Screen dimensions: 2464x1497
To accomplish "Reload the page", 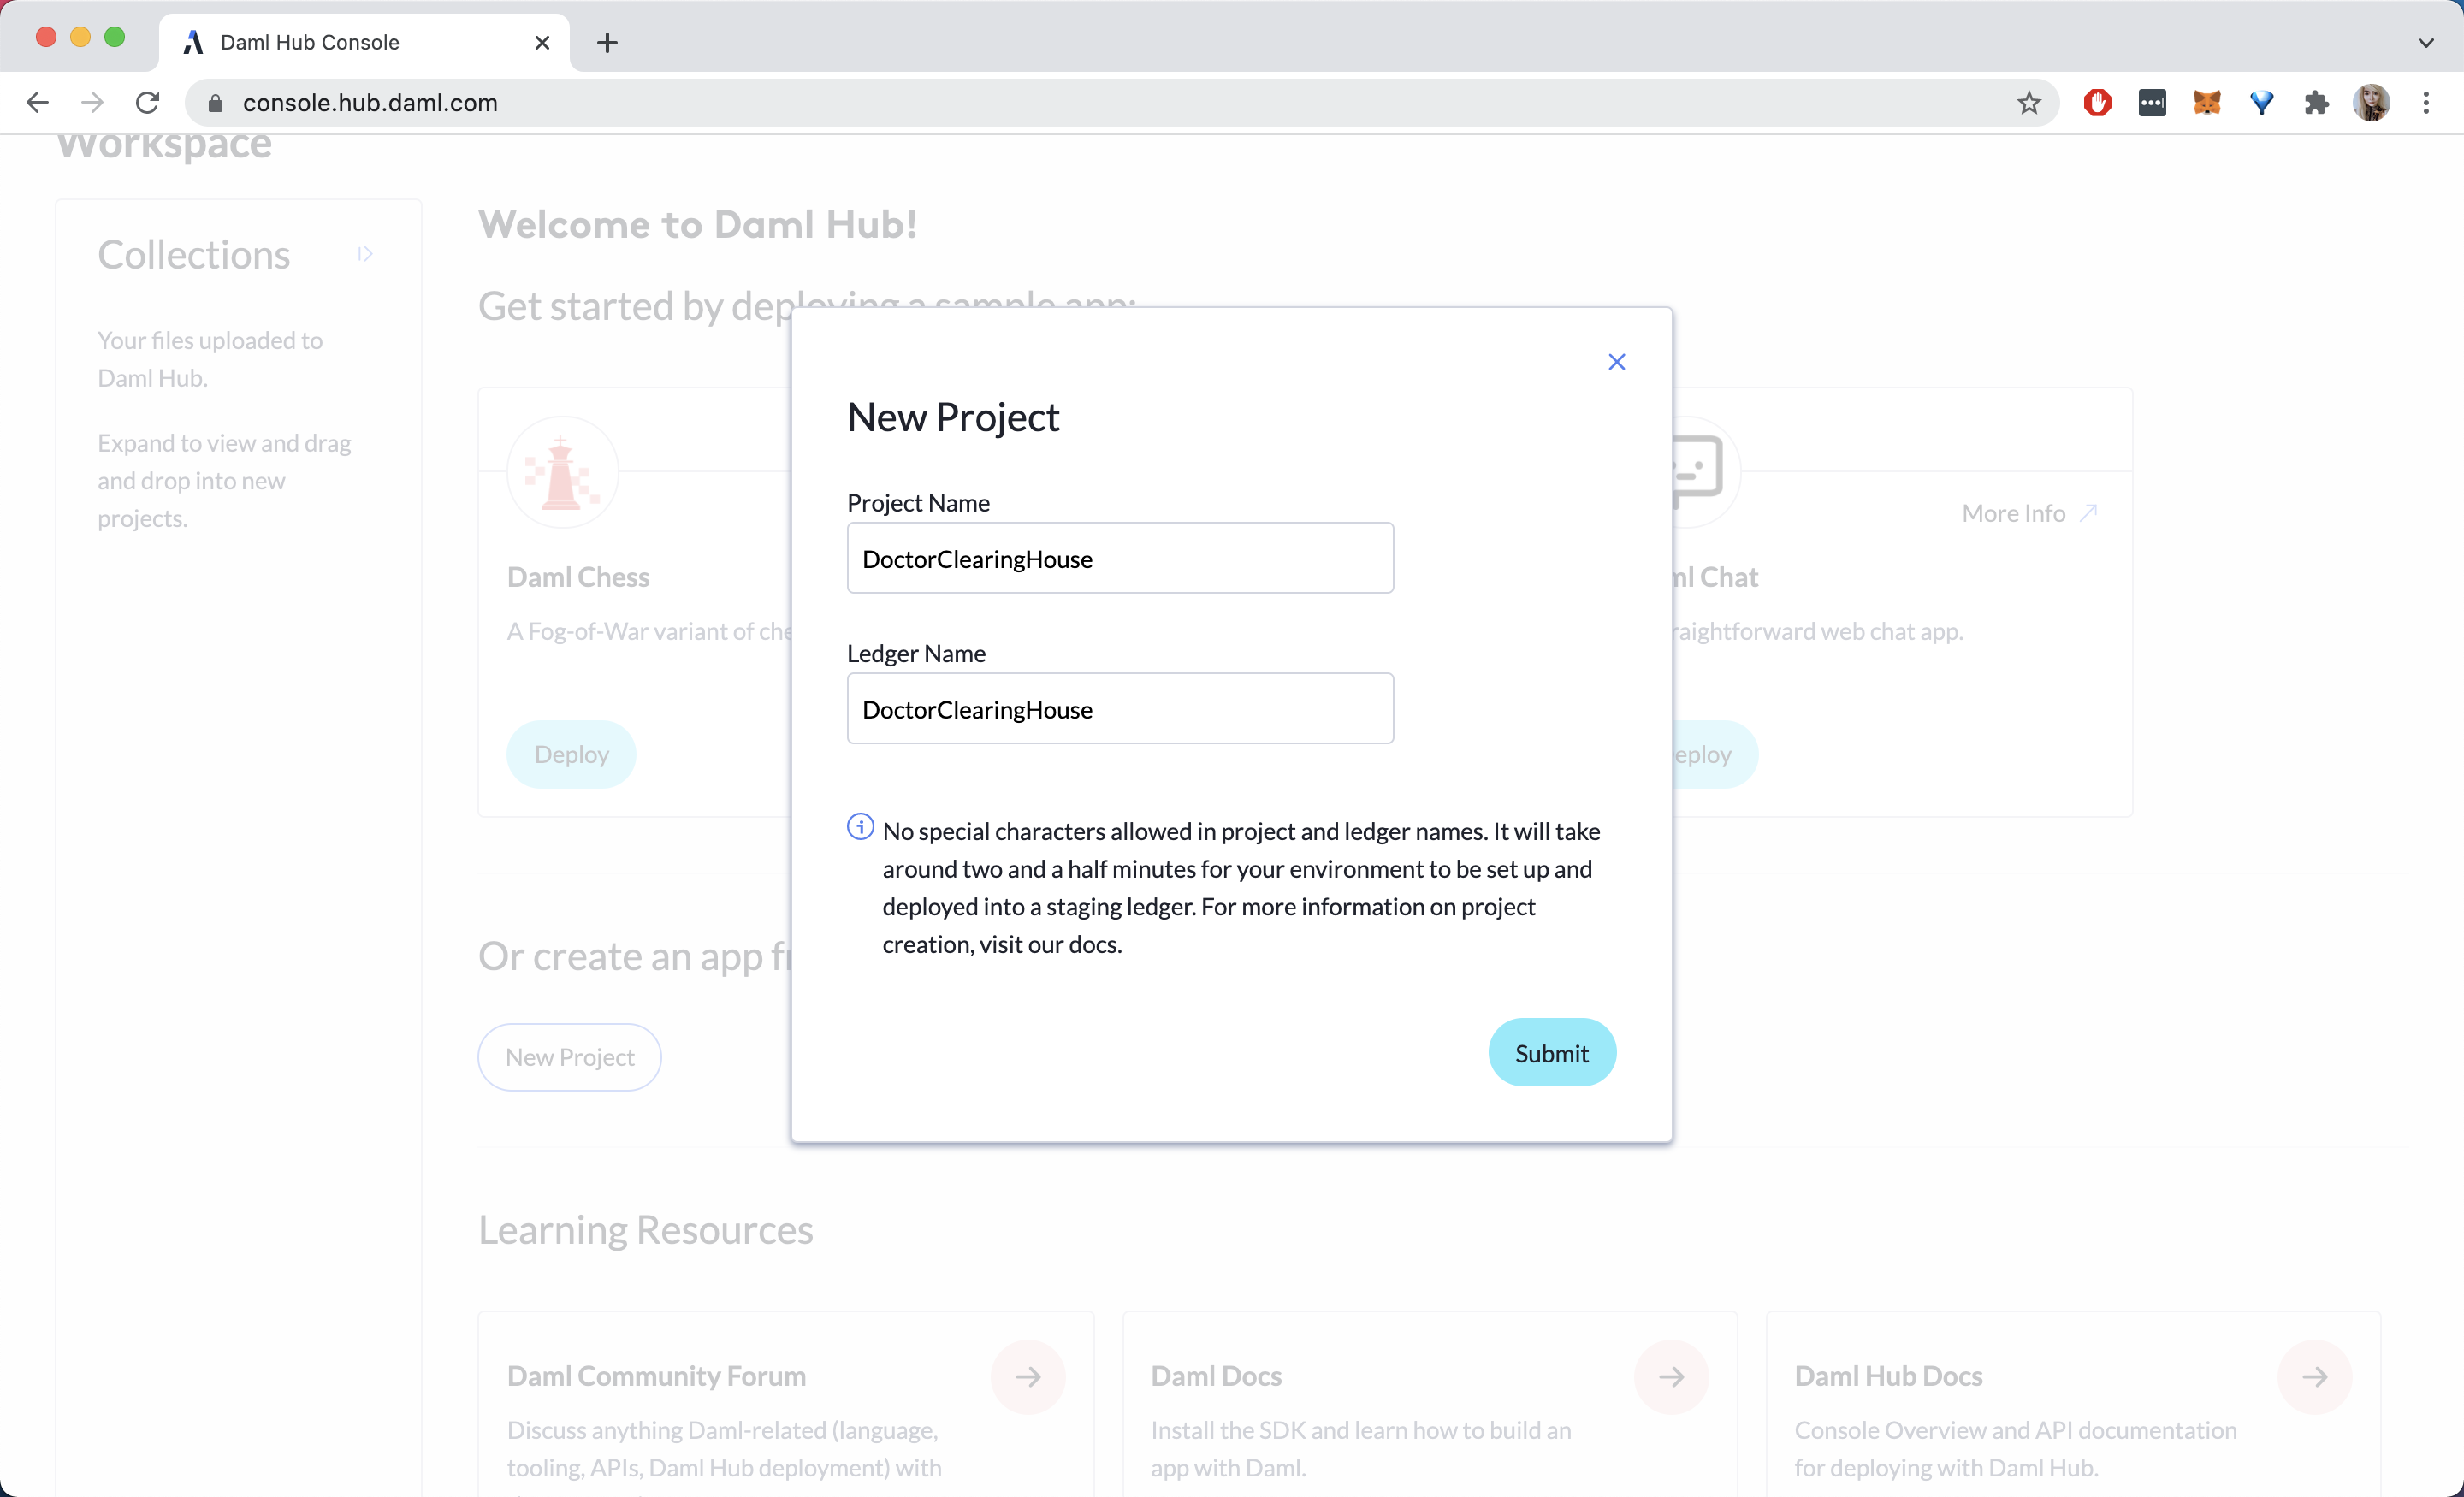I will tap(148, 103).
